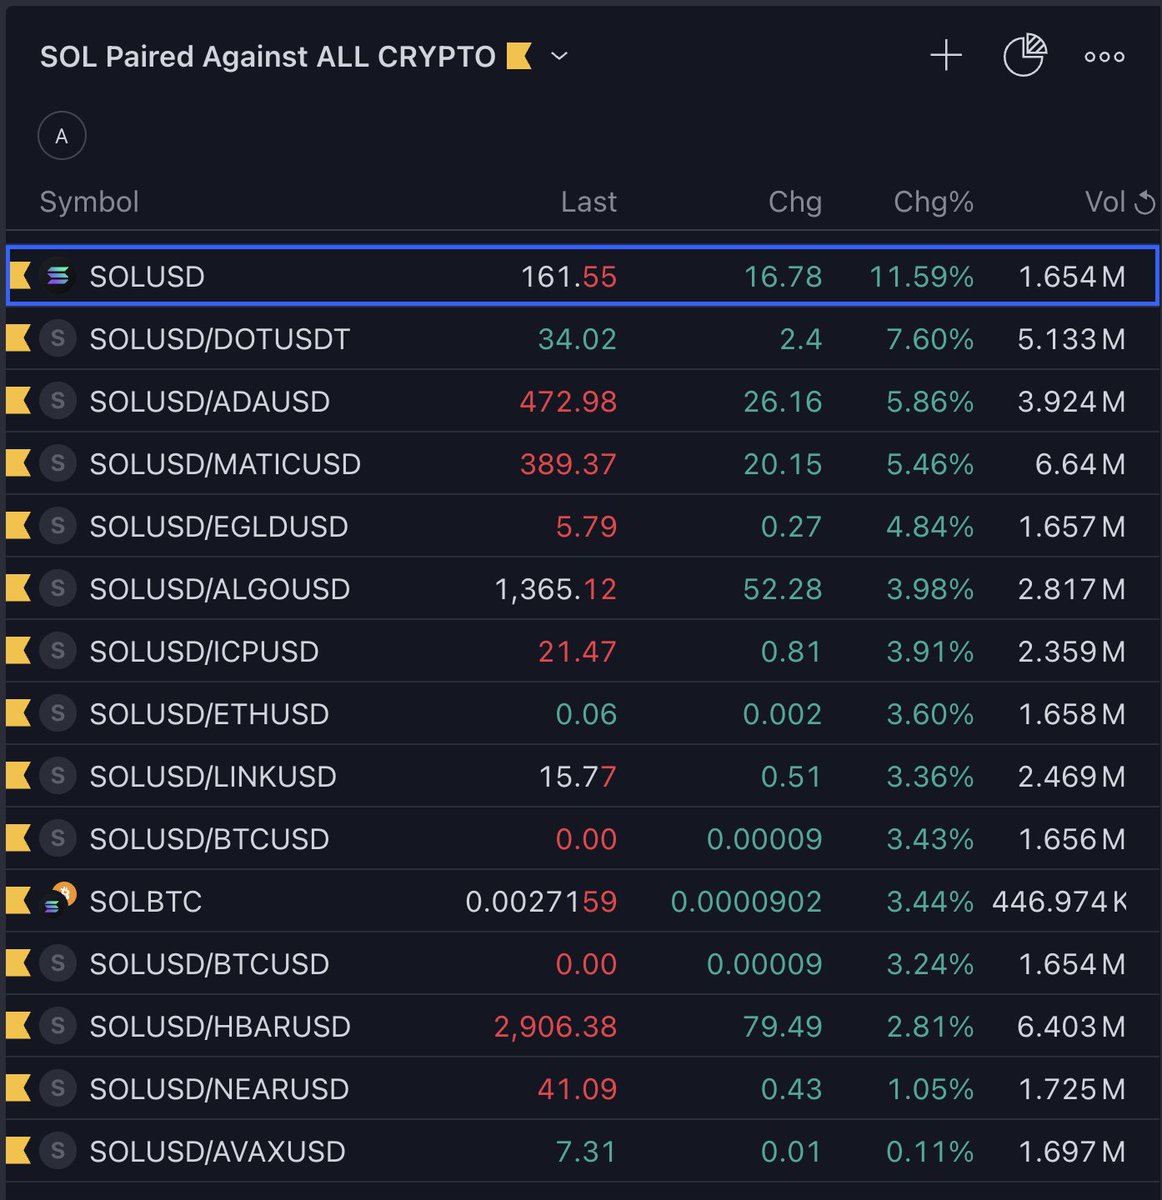This screenshot has height=1200, width=1162.
Task: Click the S symbol icon of SOLUSD/MATICUSD
Action: coord(58,463)
